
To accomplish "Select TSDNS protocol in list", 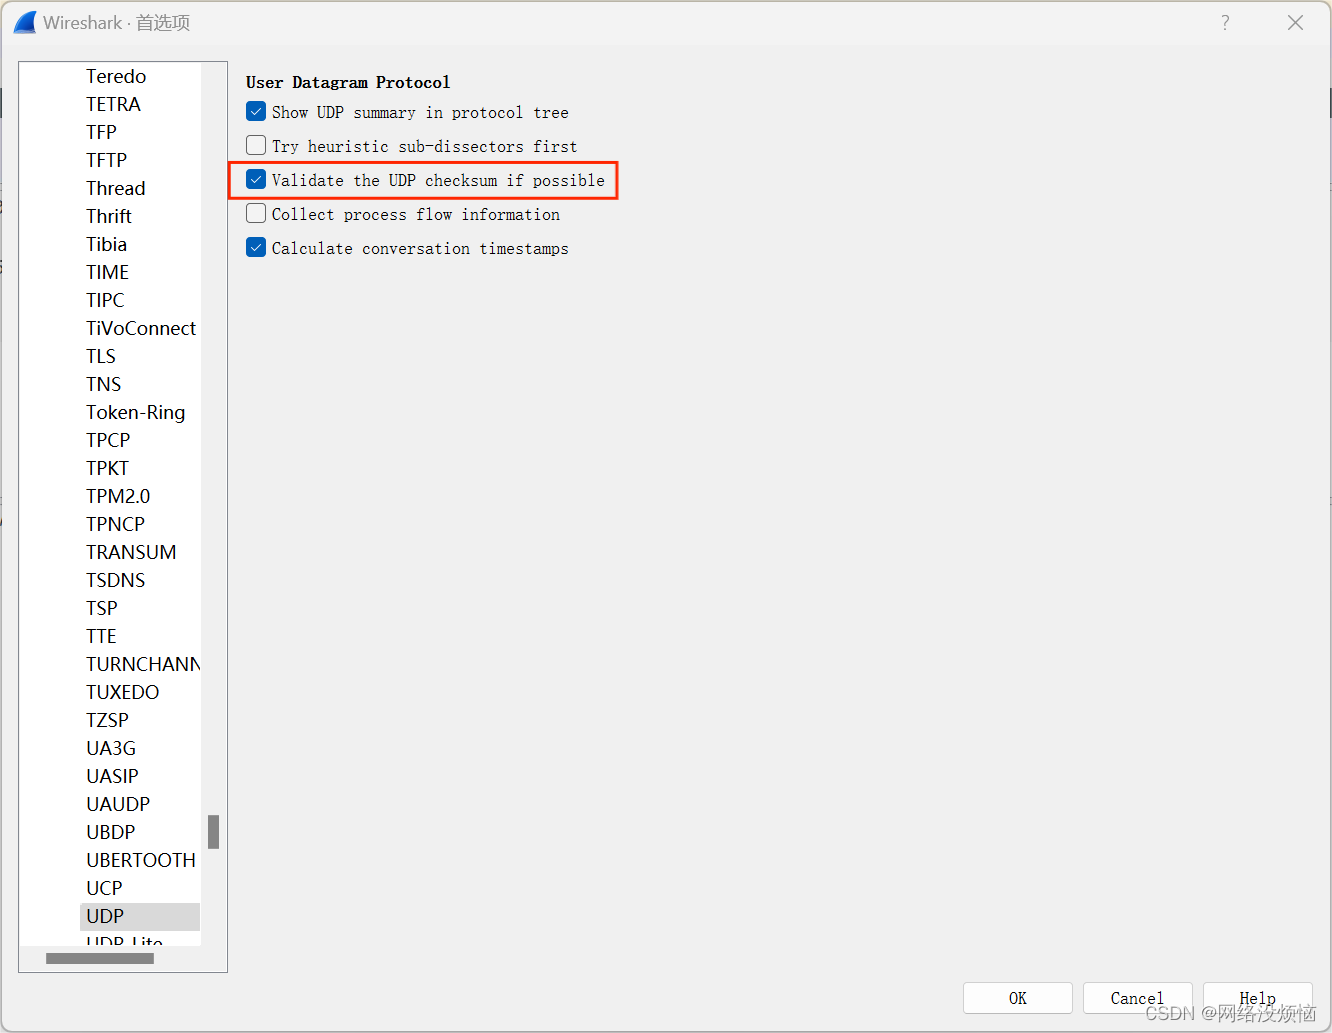I will click(x=115, y=580).
